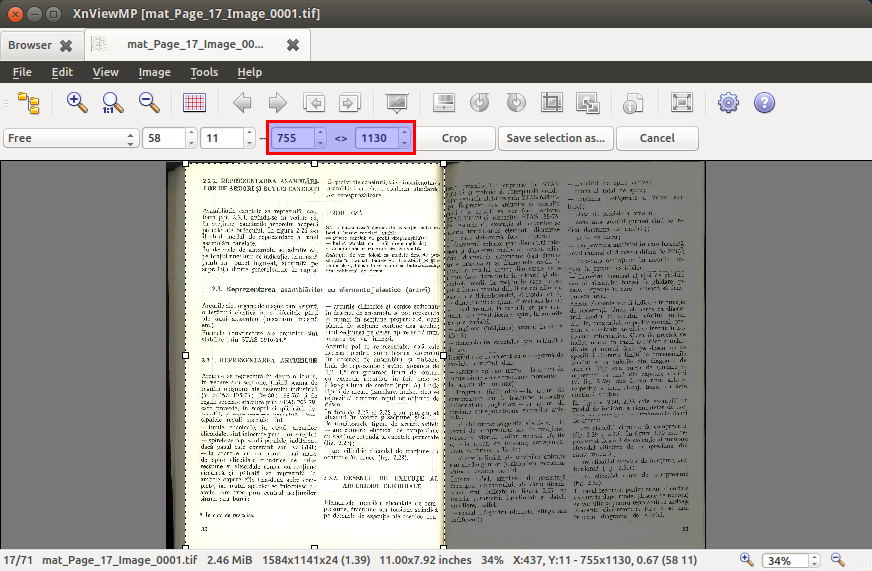The height and width of the screenshot is (571, 872).
Task: Open the File menu
Action: coord(22,72)
